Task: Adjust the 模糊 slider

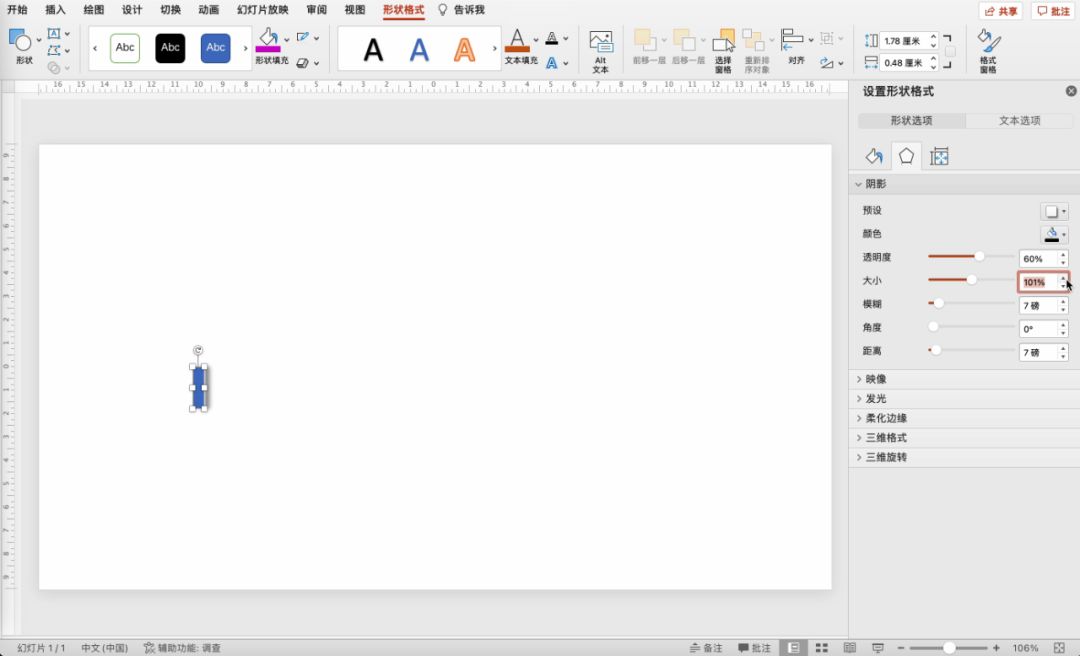Action: pyautogui.click(x=938, y=303)
